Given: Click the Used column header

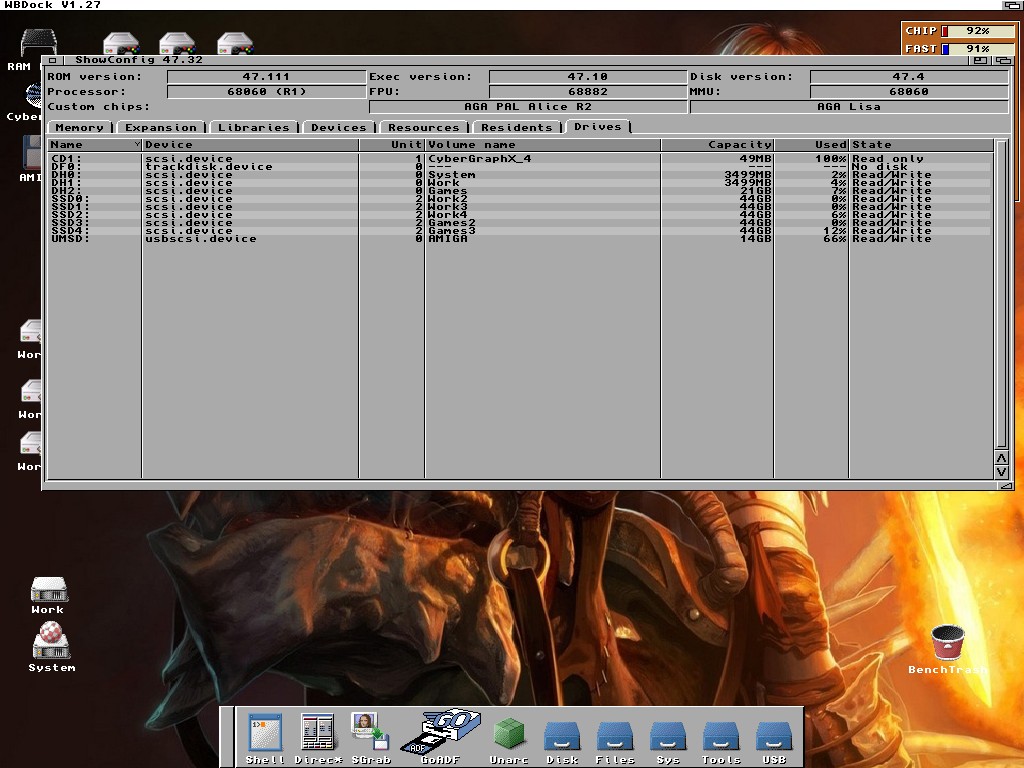Looking at the screenshot, I should pyautogui.click(x=811, y=144).
